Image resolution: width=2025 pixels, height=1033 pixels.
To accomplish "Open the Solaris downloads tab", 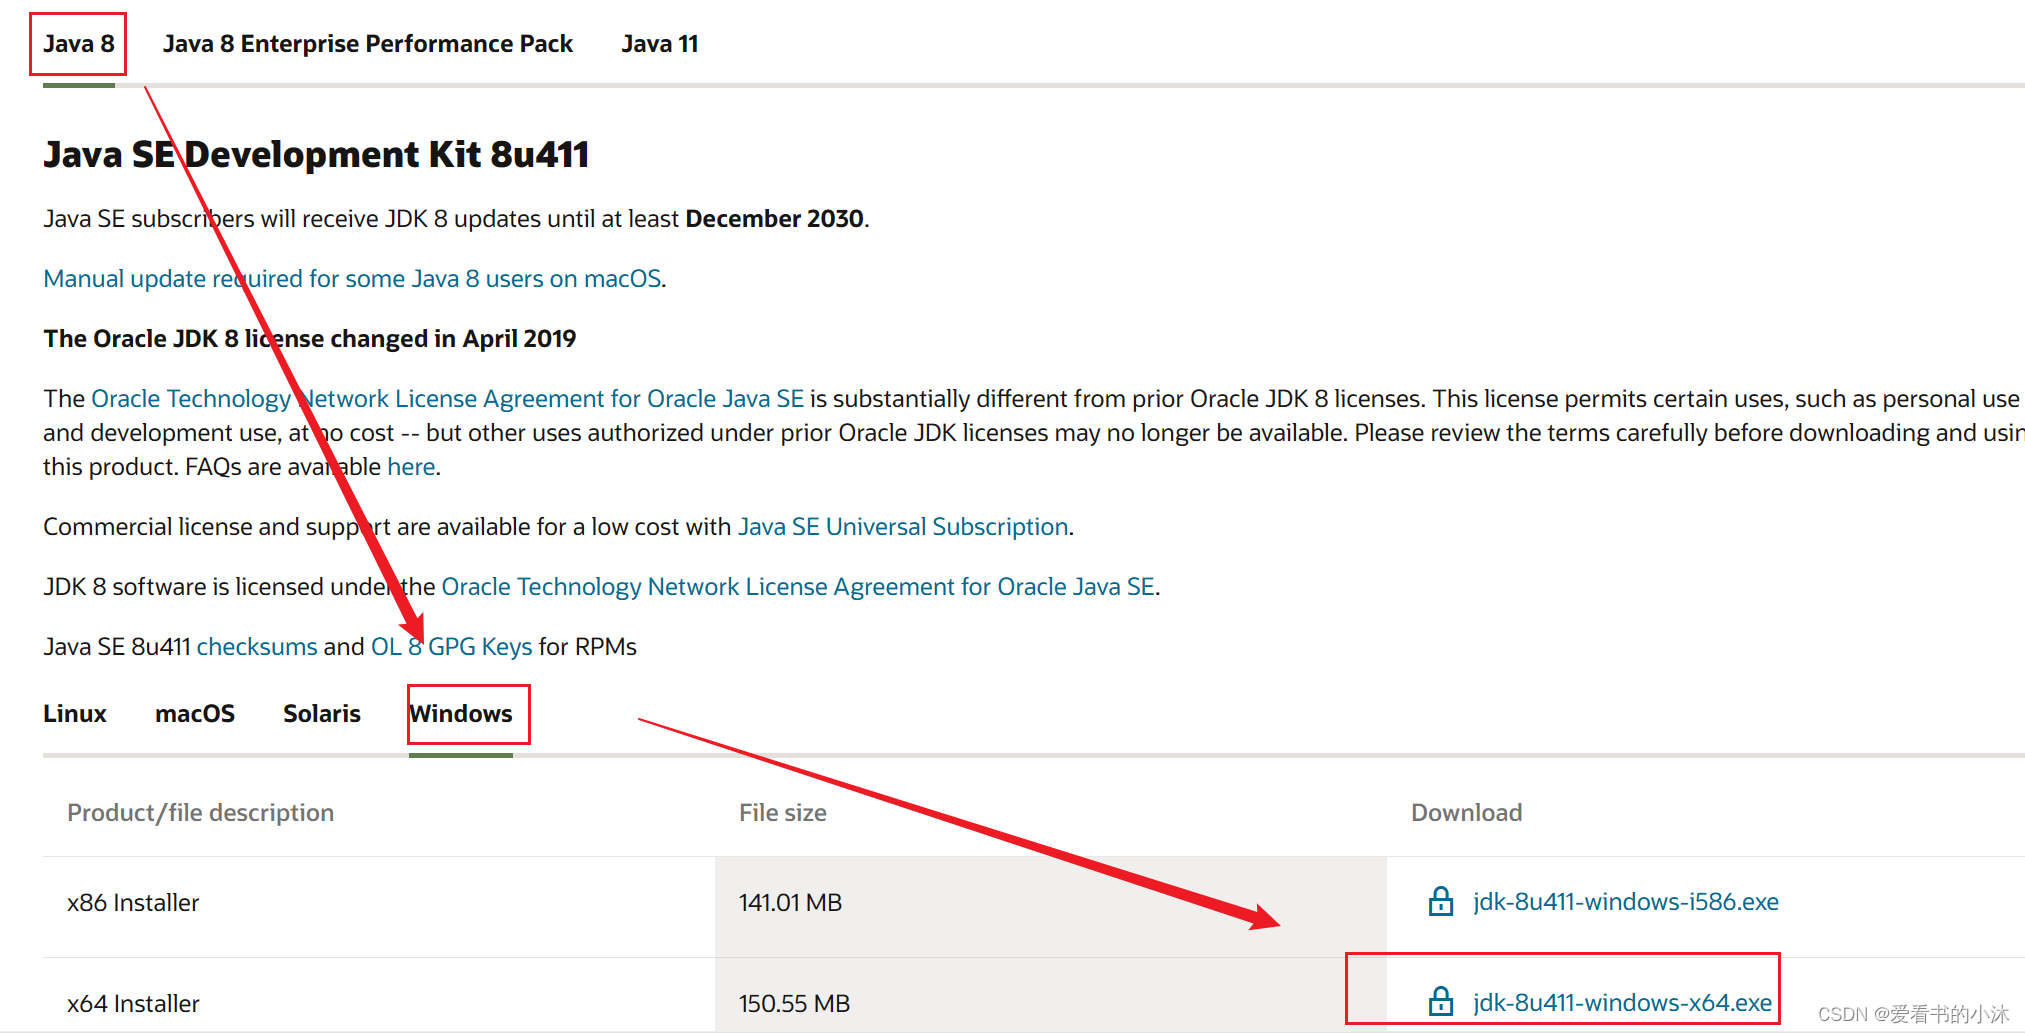I will coord(322,713).
